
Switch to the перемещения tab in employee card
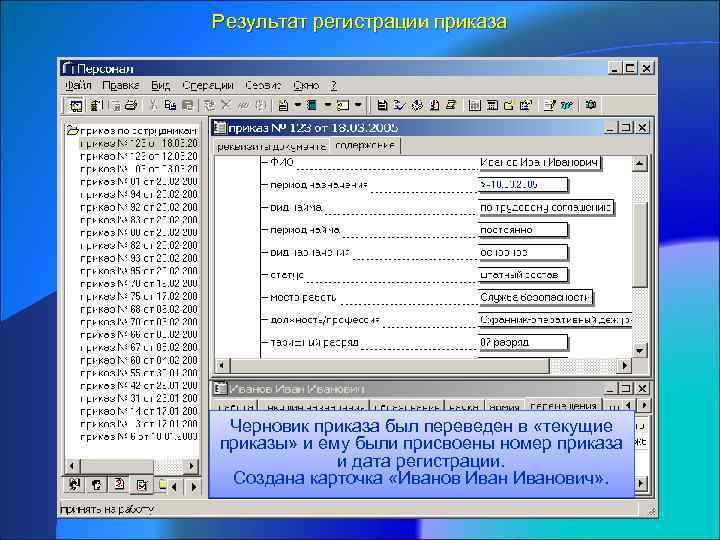[563, 405]
